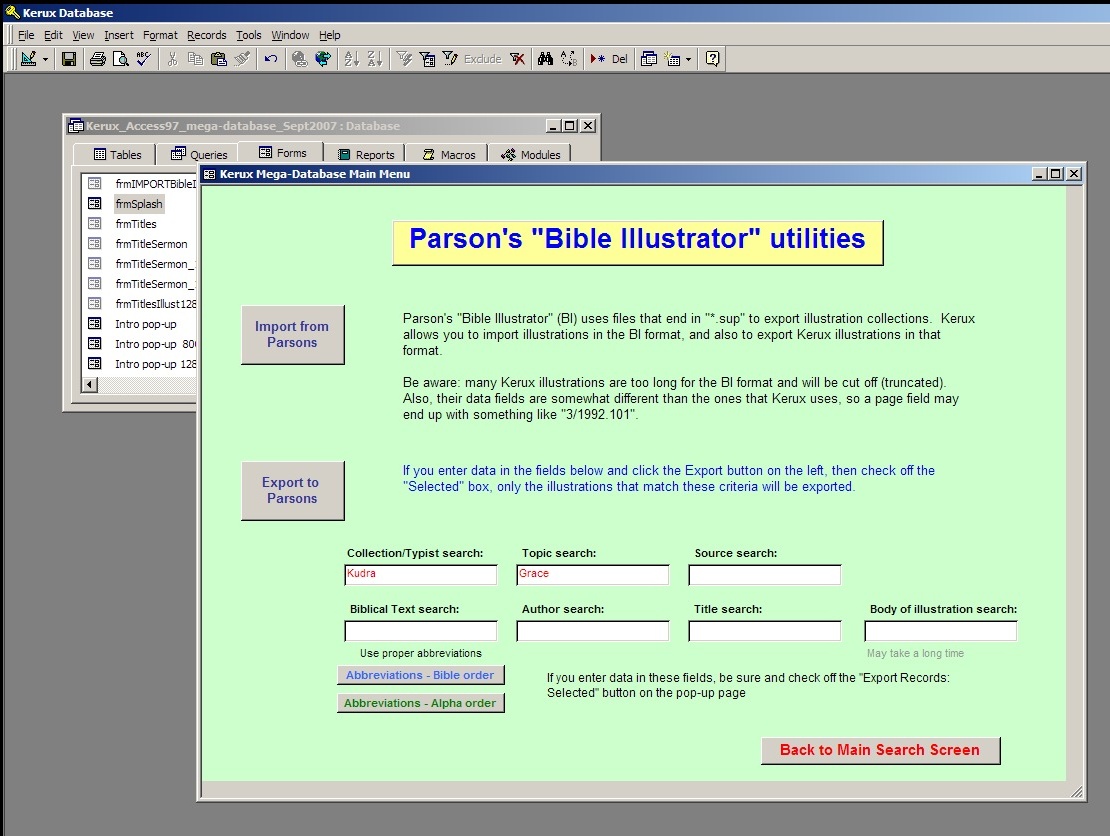Click the Exclude toolbar button
The image size is (1110, 836).
[483, 59]
